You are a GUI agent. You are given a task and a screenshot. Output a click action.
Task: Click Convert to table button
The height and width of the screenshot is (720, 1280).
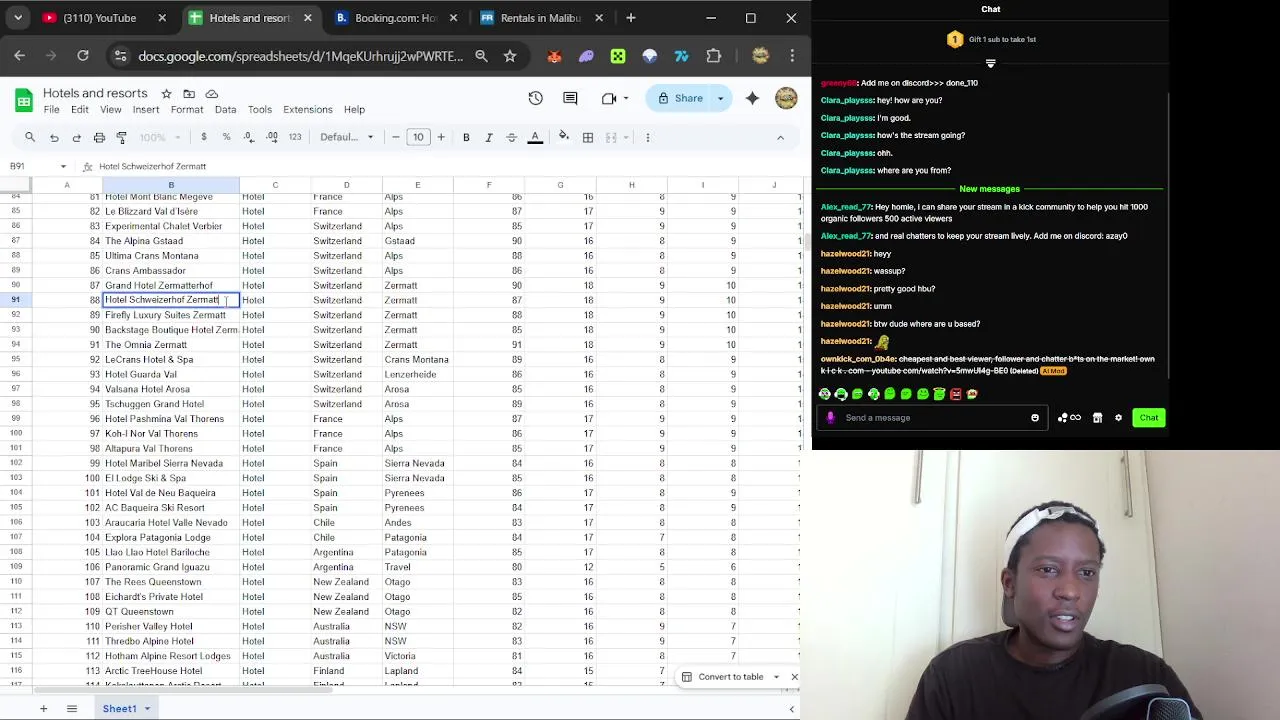[730, 677]
